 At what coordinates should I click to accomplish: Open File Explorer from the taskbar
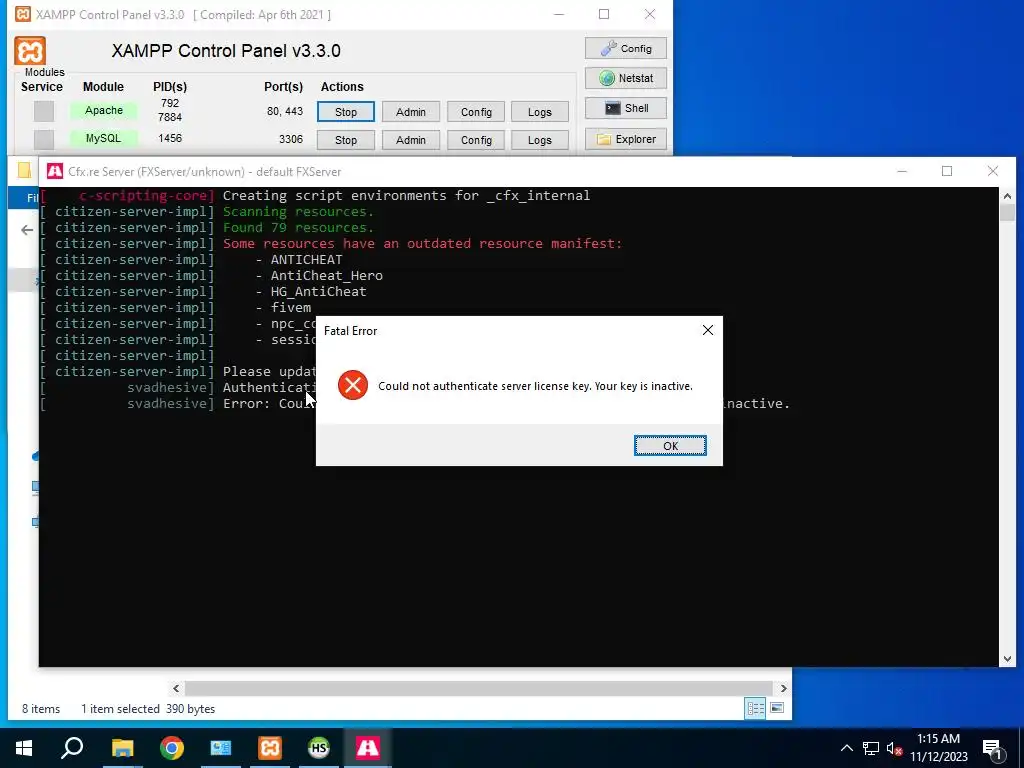click(122, 748)
